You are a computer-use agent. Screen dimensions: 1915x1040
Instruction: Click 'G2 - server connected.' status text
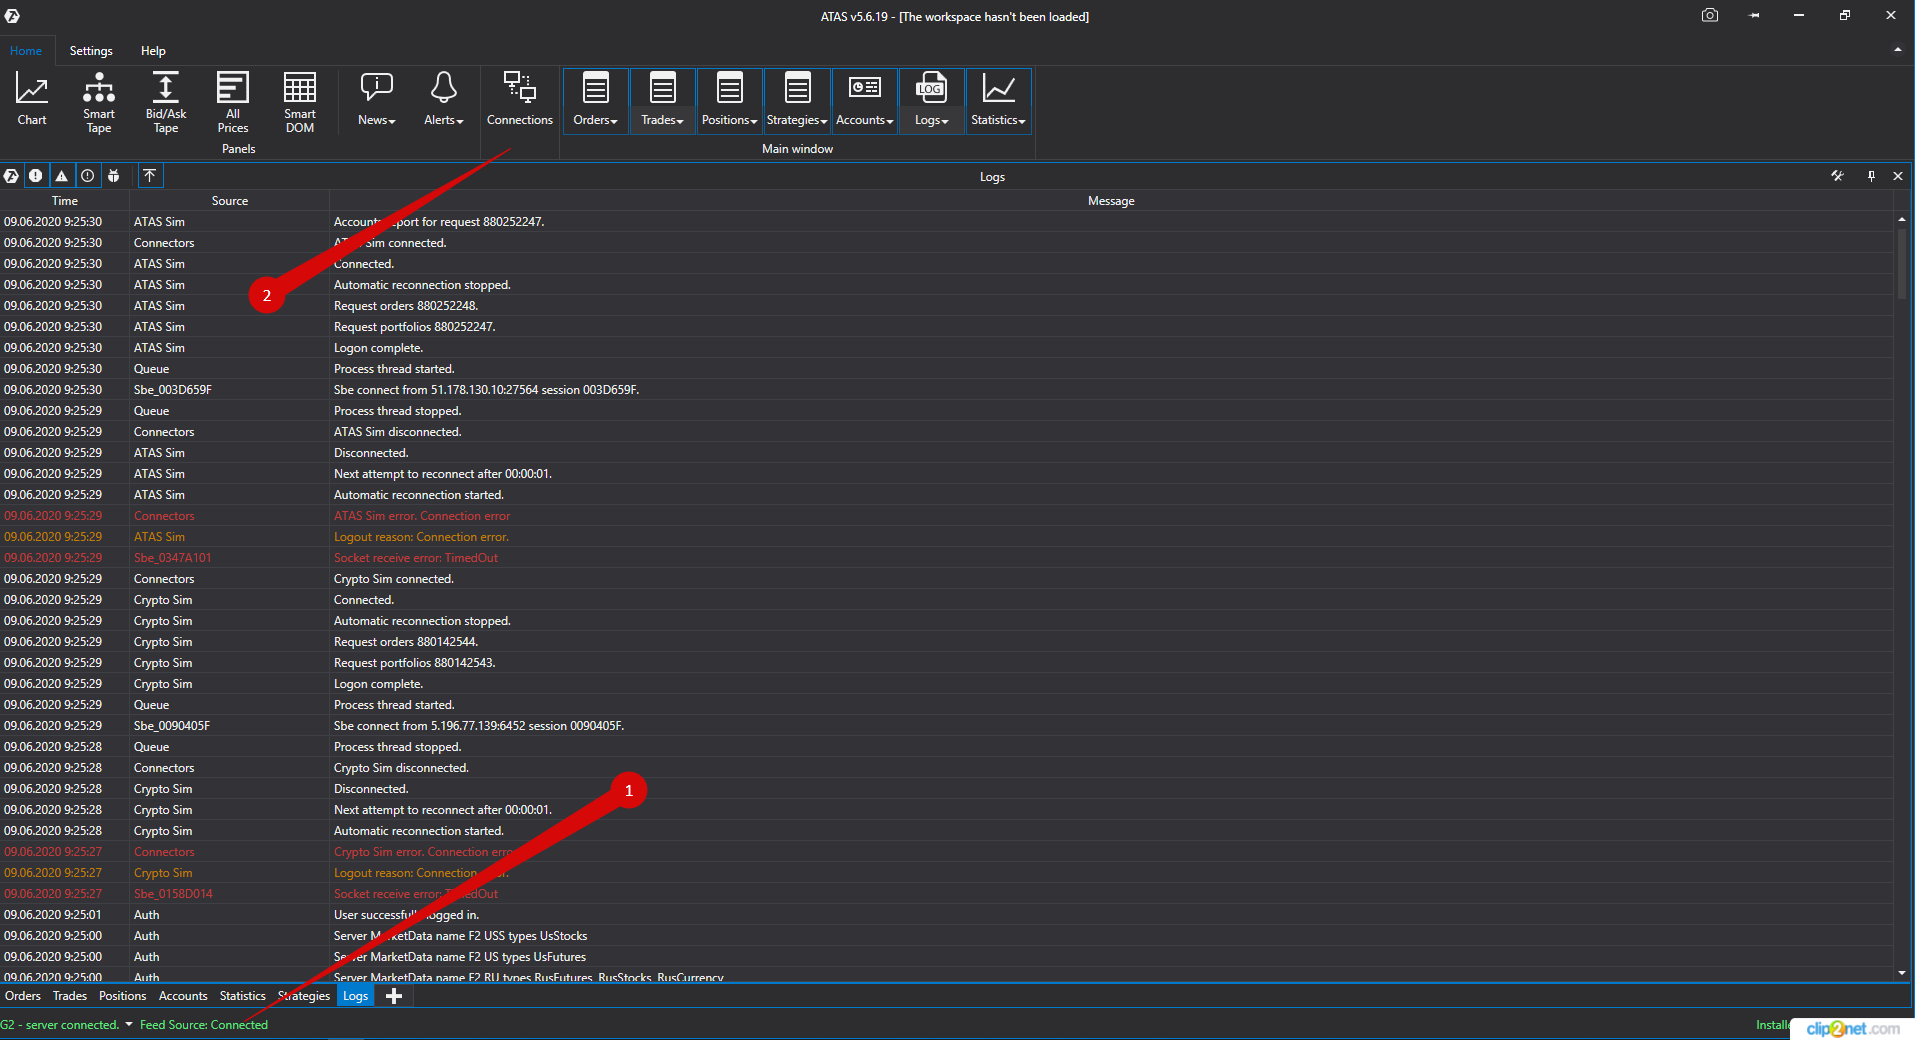point(60,1024)
